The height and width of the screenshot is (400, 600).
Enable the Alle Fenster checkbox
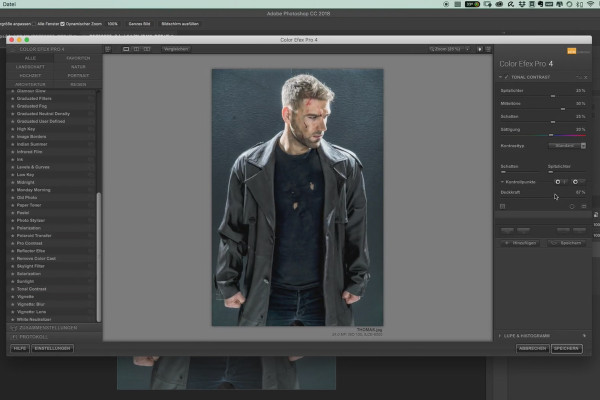pos(34,24)
